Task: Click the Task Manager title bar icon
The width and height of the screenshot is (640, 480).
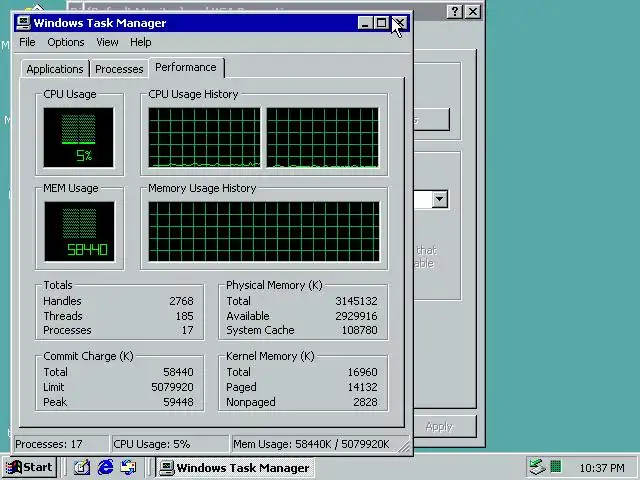Action: point(23,22)
